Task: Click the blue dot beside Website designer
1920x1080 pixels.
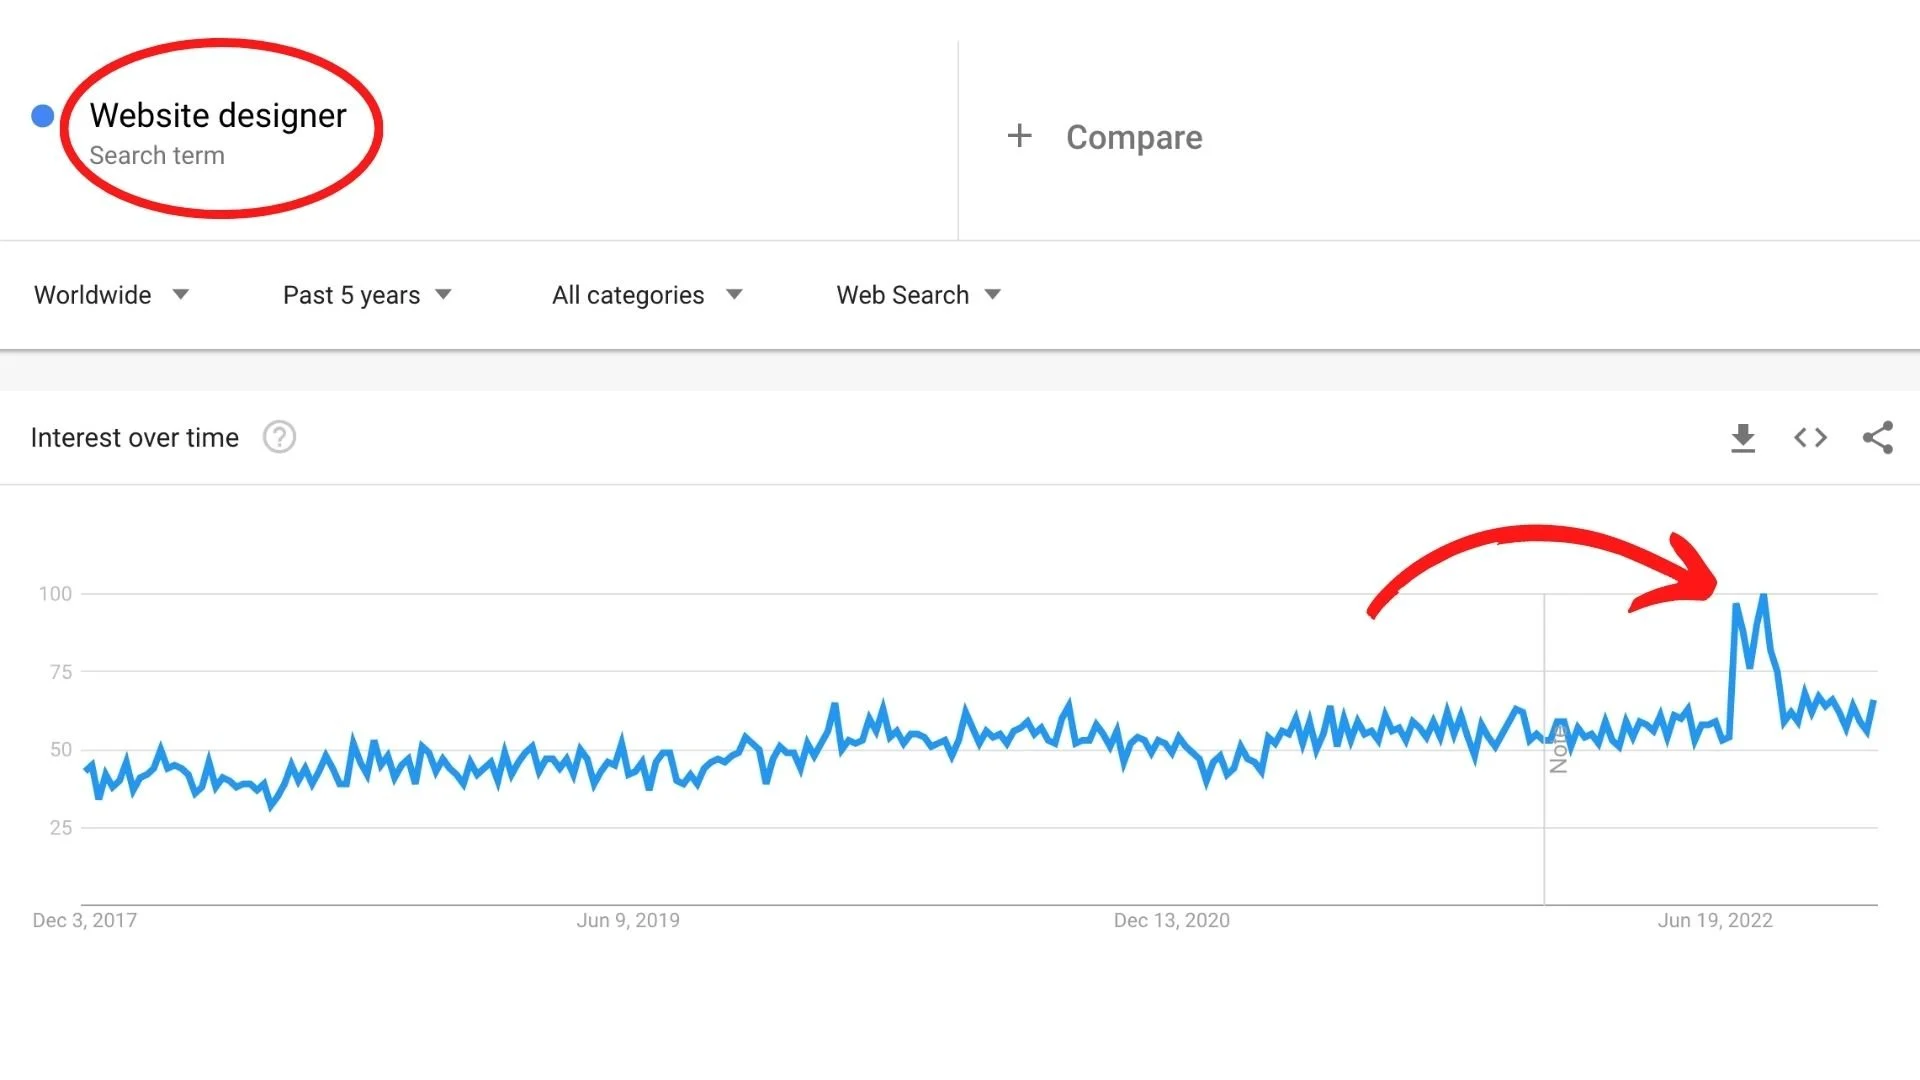Action: pos(42,116)
